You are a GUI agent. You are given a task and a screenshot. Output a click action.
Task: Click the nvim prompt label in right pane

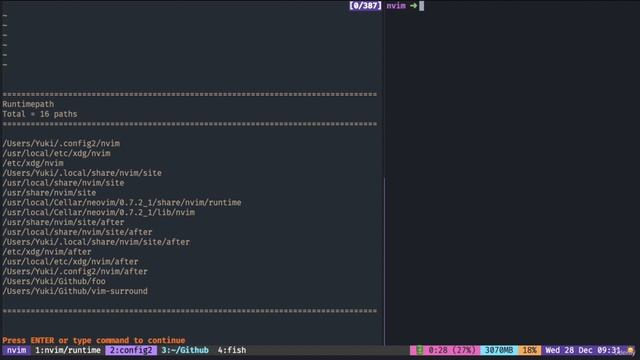click(396, 6)
